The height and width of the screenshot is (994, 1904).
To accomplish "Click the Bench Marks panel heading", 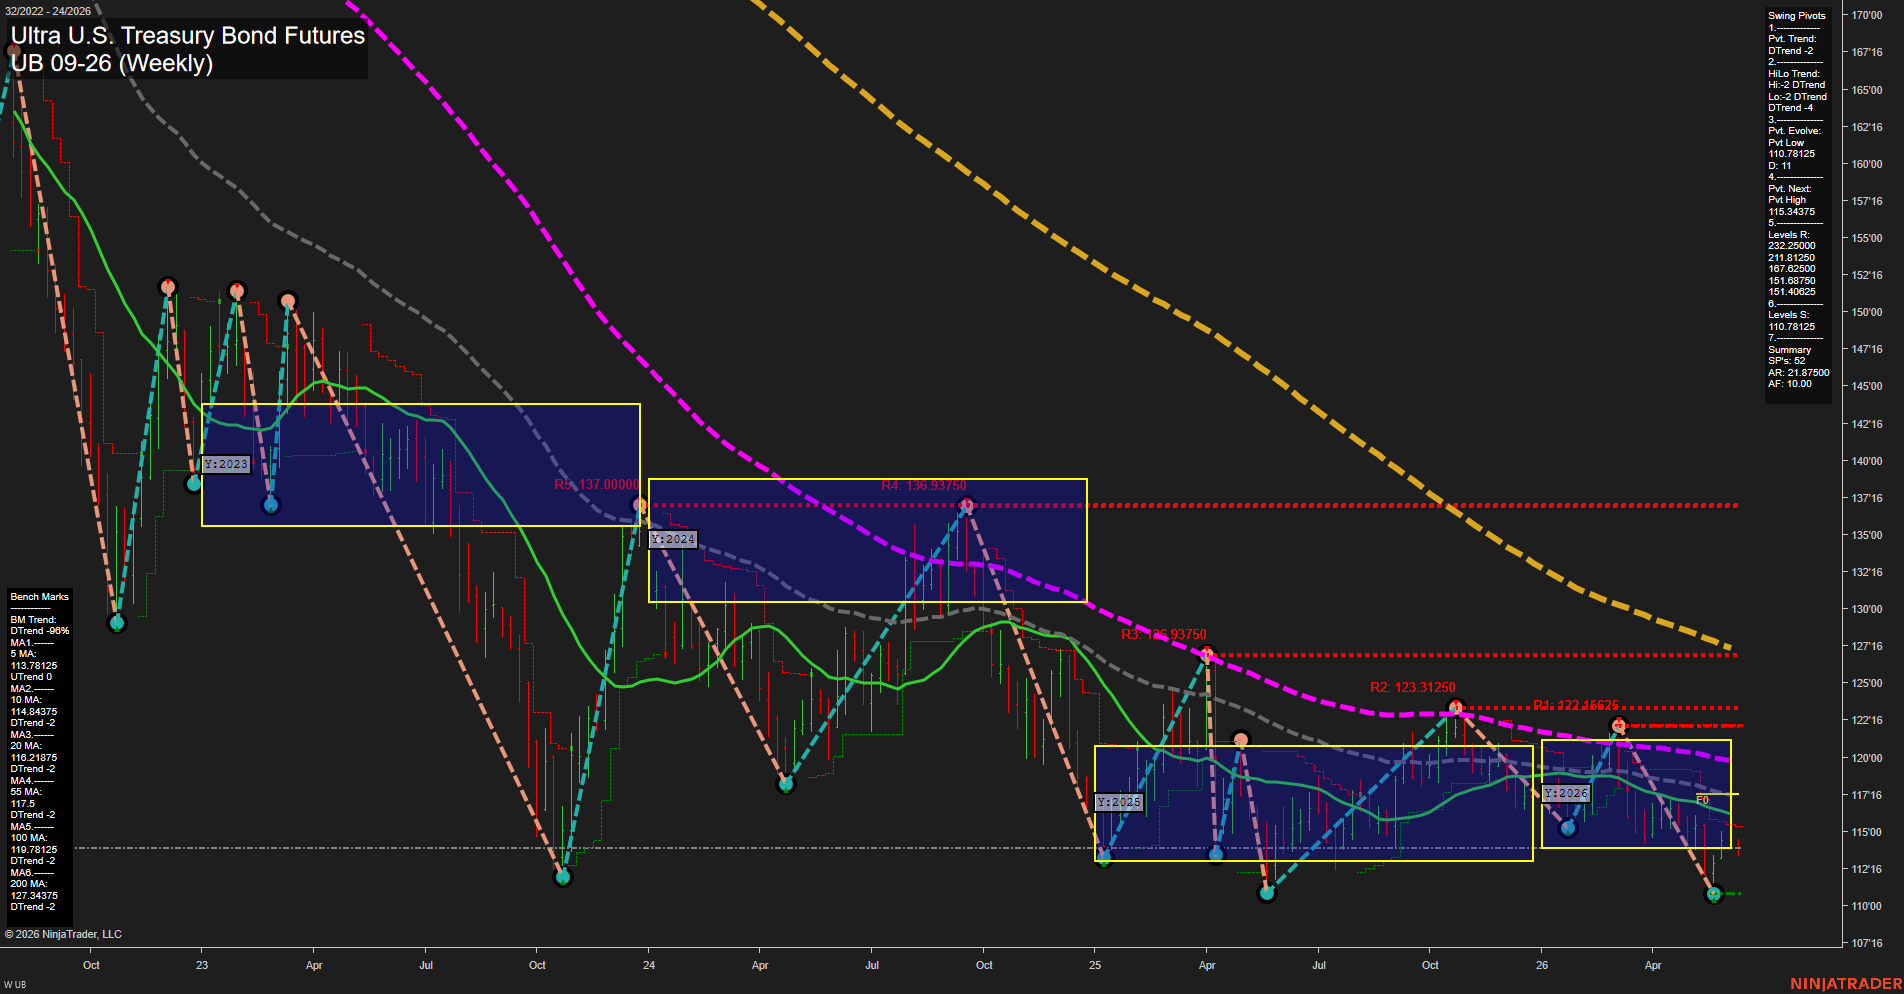I will [x=39, y=597].
